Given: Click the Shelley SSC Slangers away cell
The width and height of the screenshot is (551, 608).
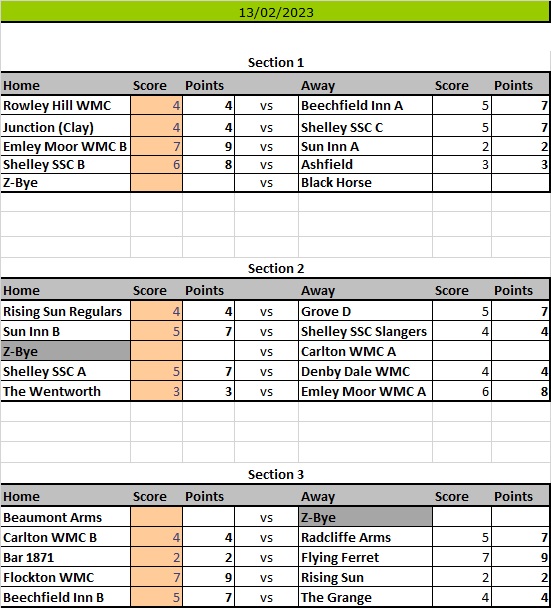Looking at the screenshot, I should pyautogui.click(x=365, y=332).
